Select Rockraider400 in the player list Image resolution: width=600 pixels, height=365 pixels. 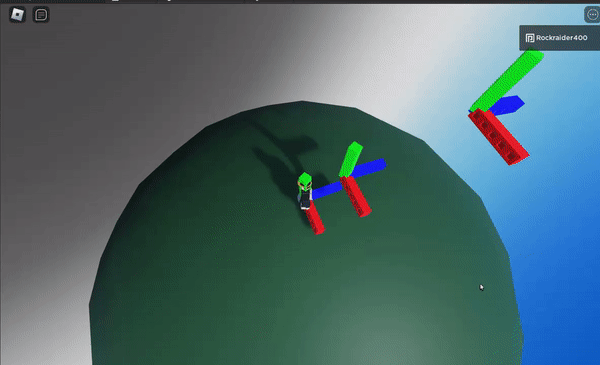(x=559, y=37)
